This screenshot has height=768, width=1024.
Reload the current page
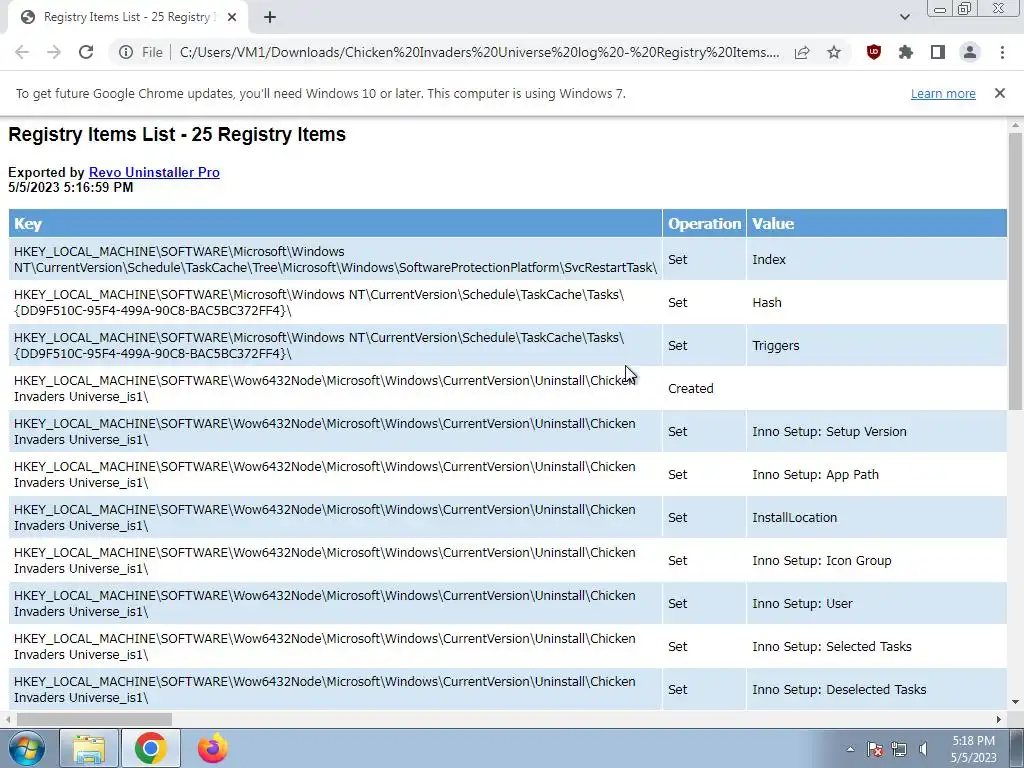(x=86, y=52)
